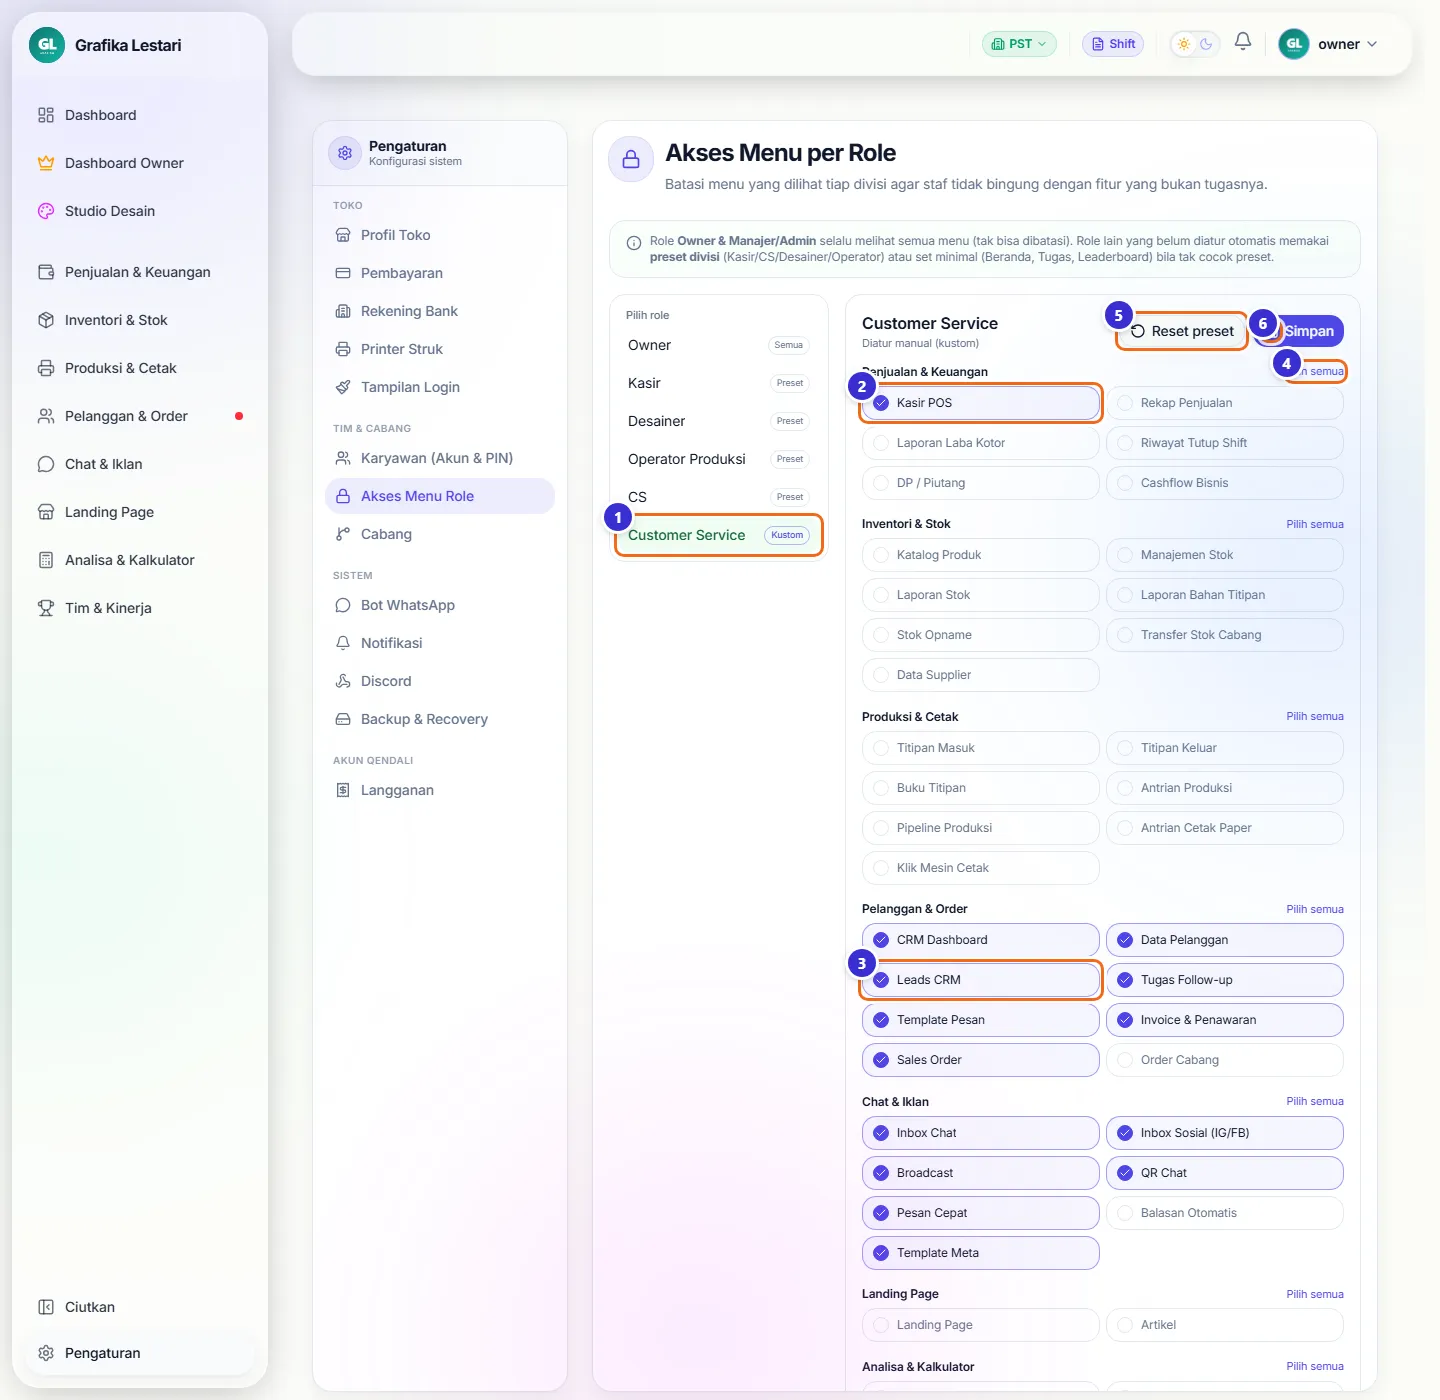Open Studio Desain palette icon

[x=46, y=211]
